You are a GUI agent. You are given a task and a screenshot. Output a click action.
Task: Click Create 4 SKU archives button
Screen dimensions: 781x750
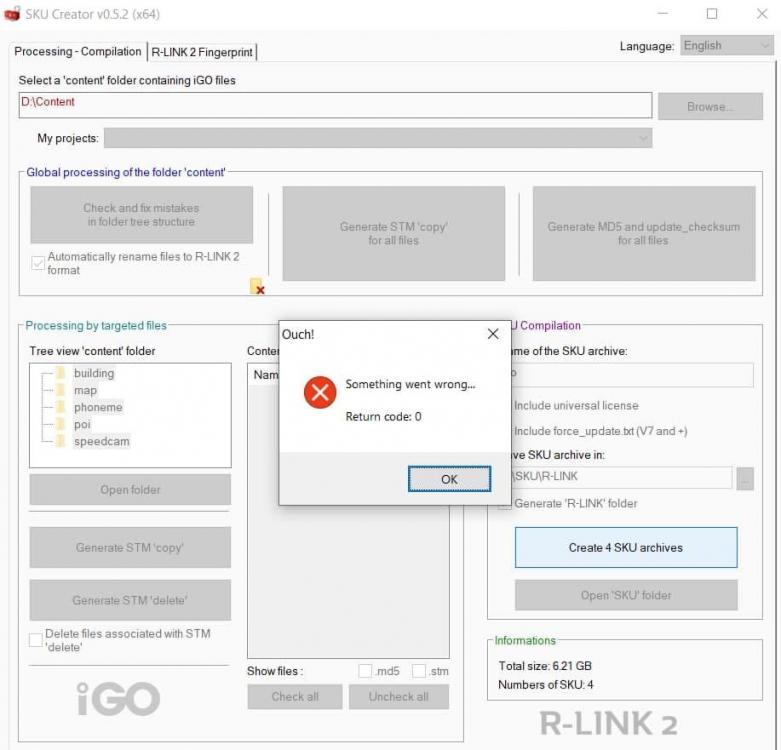pos(626,547)
